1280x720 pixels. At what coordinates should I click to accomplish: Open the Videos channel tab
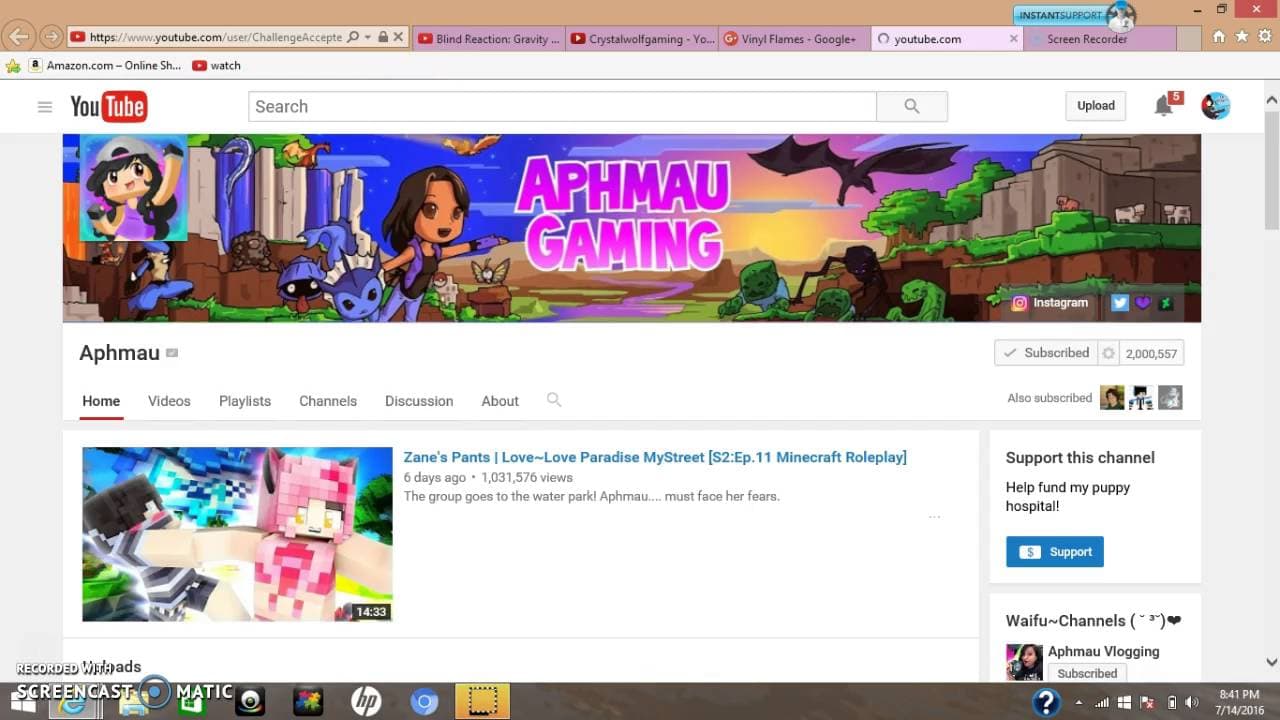tap(169, 401)
